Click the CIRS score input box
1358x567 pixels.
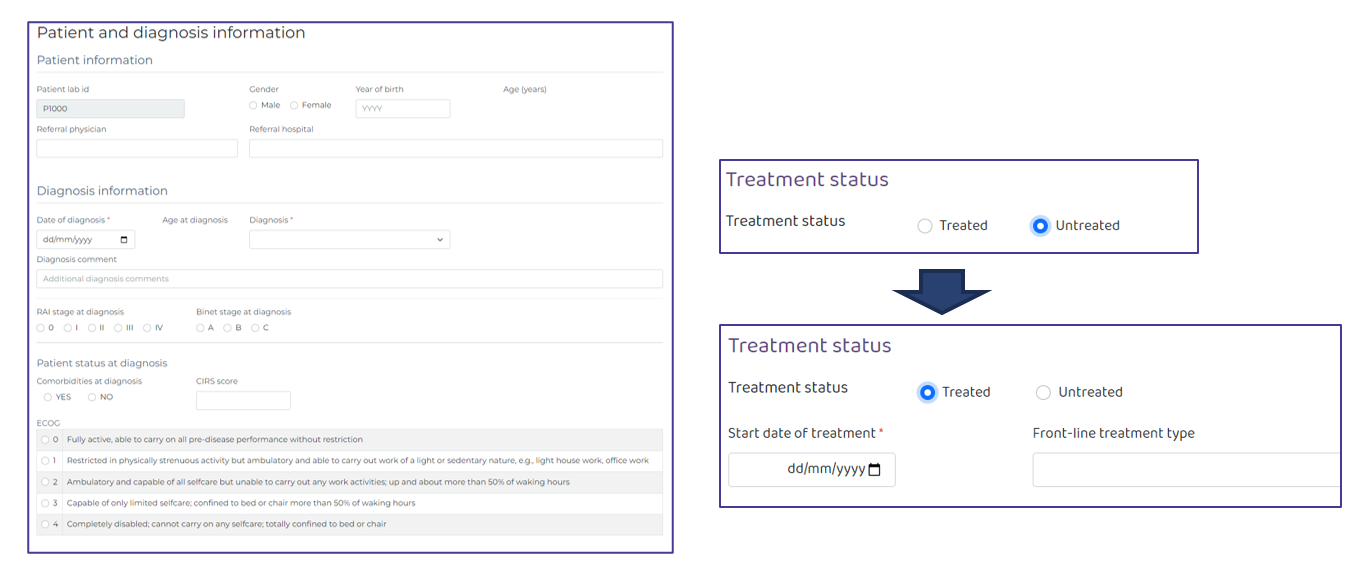click(243, 401)
